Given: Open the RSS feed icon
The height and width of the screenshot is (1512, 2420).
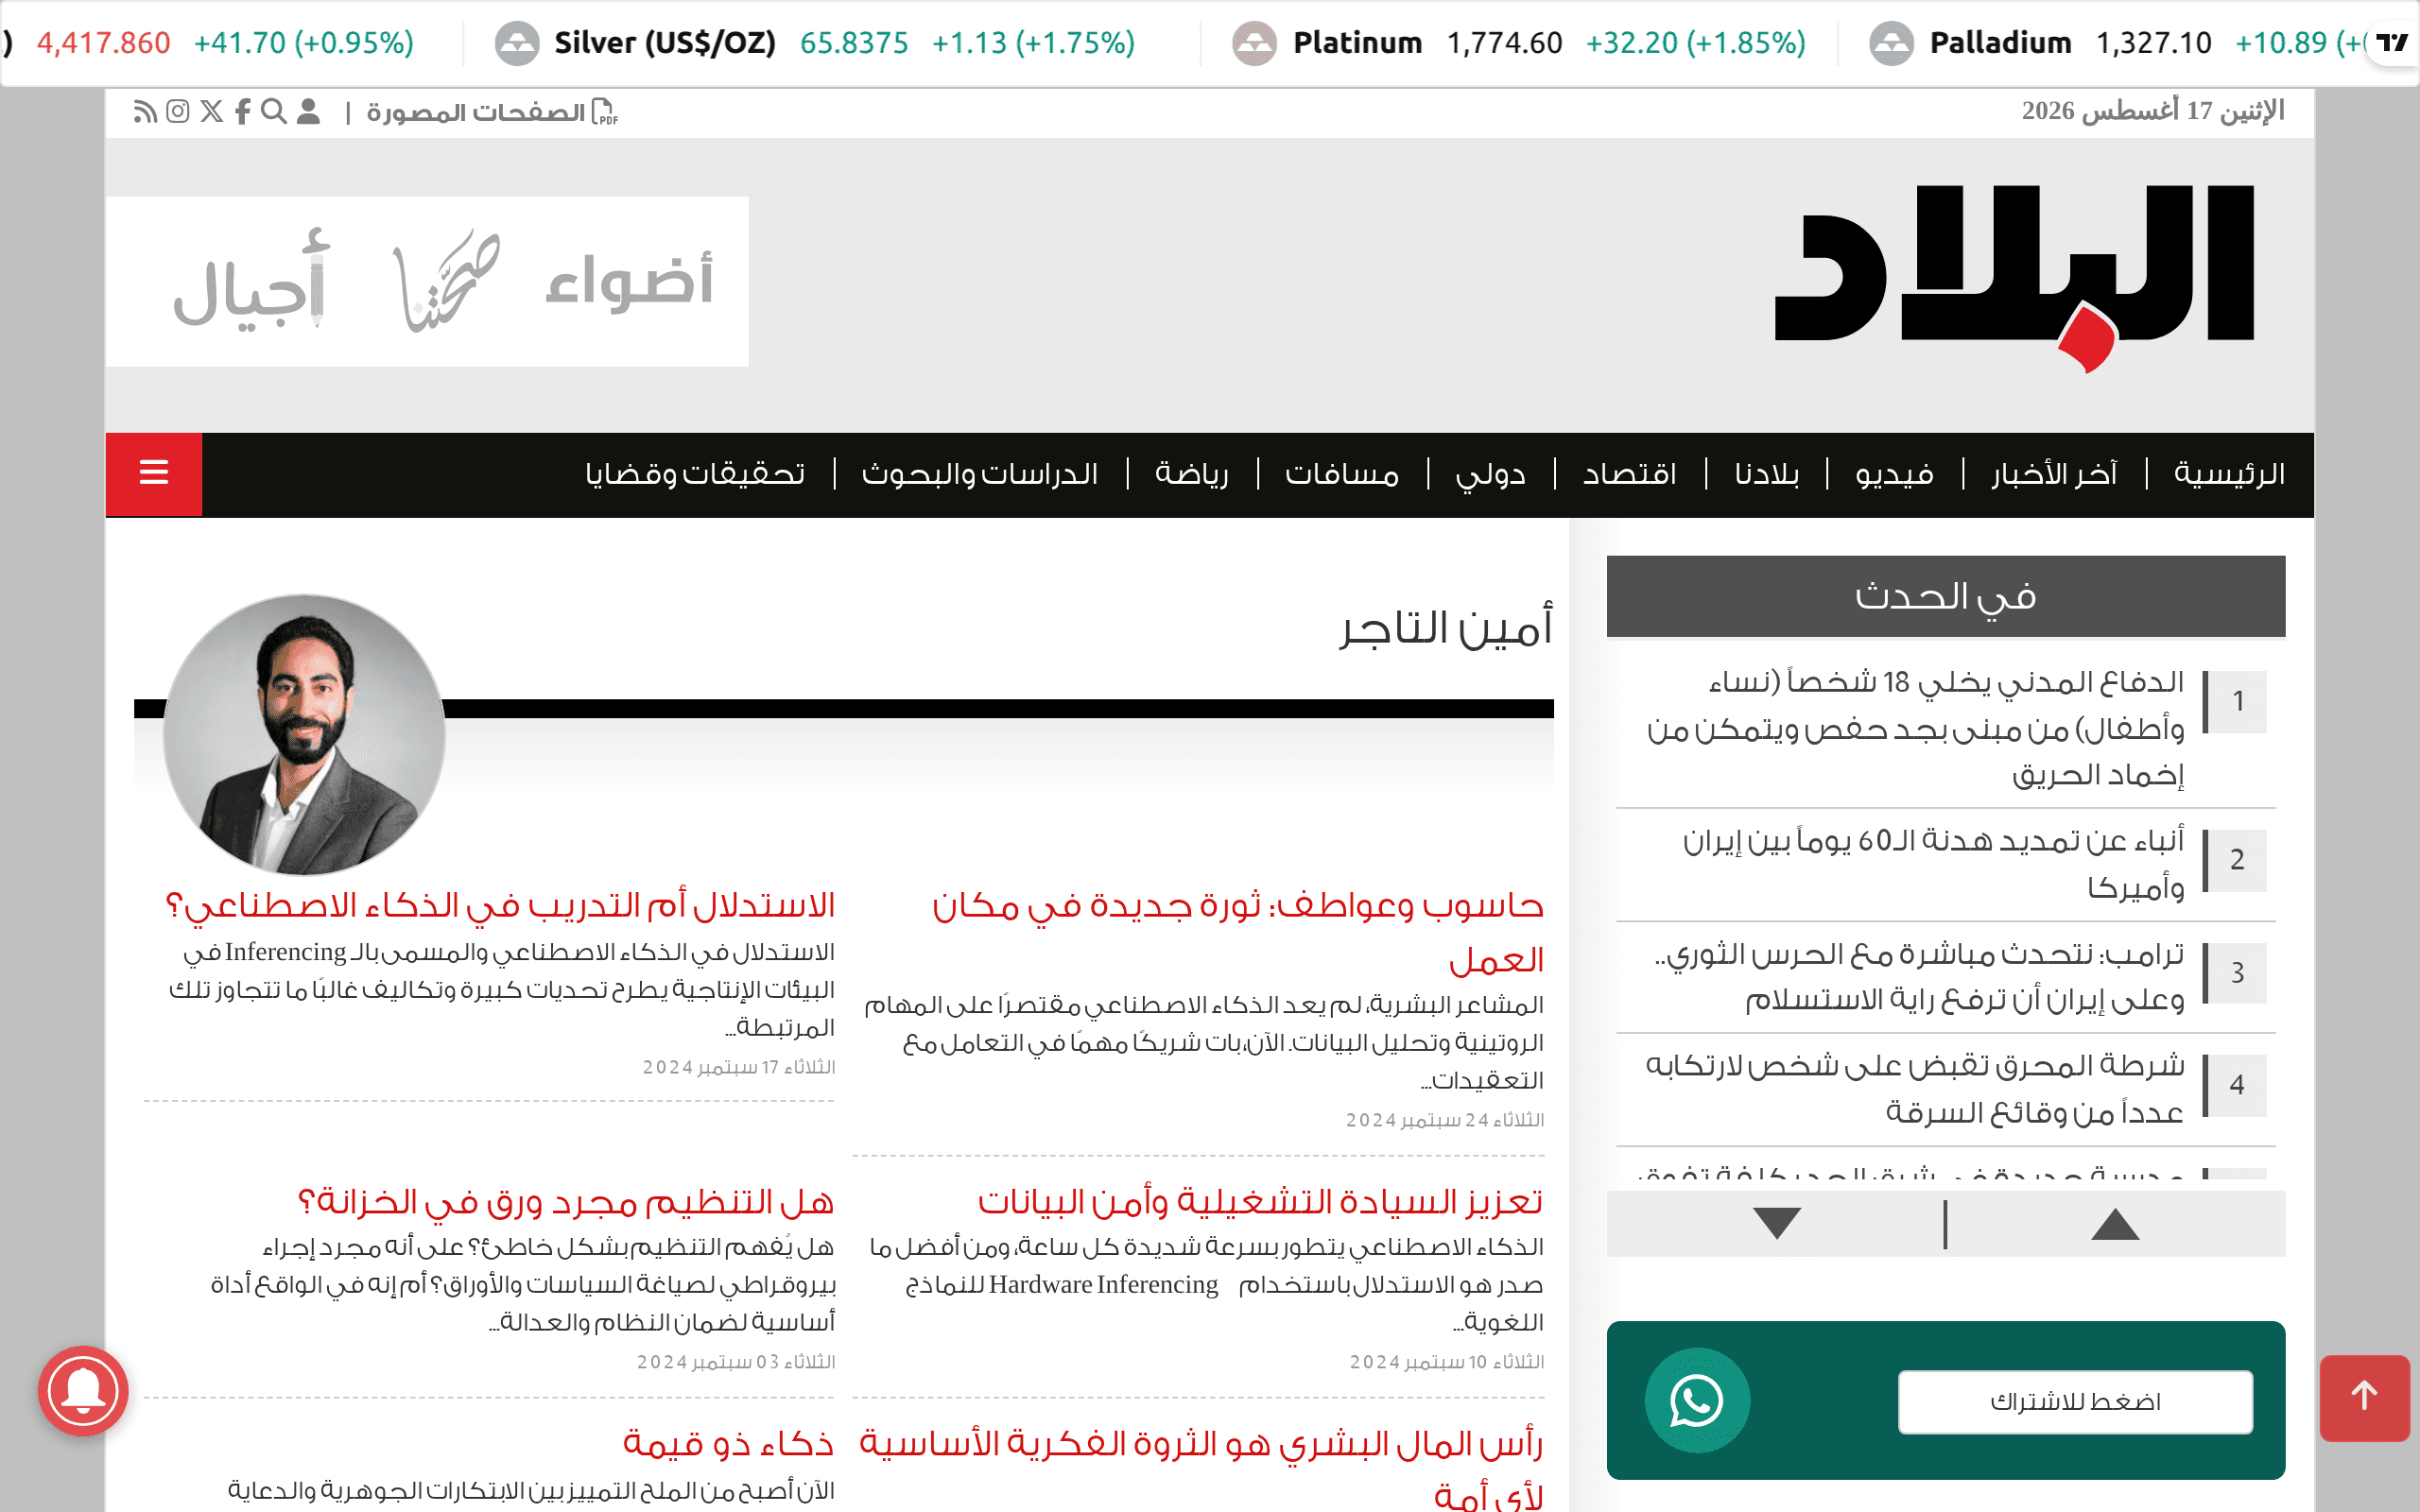Looking at the screenshot, I should tap(145, 111).
